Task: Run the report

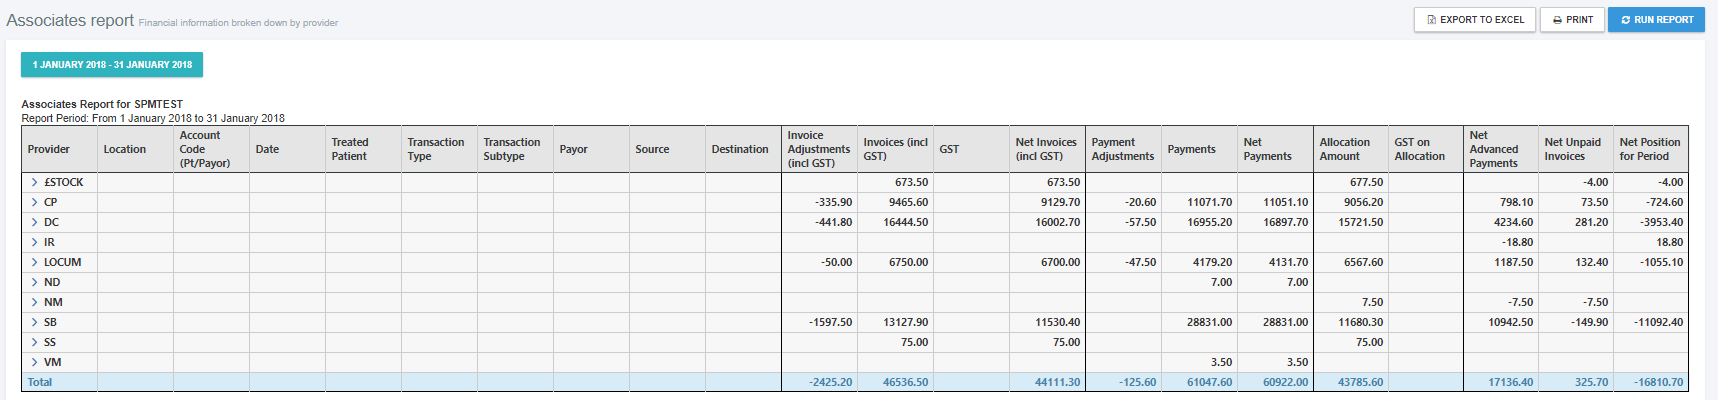Action: pos(1656,20)
